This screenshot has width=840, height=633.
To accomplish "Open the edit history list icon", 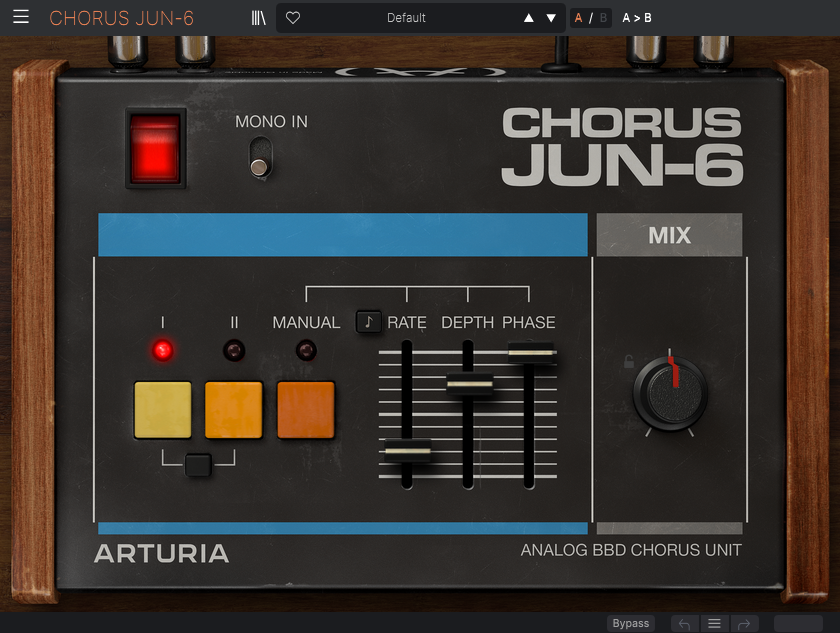I will [x=714, y=623].
